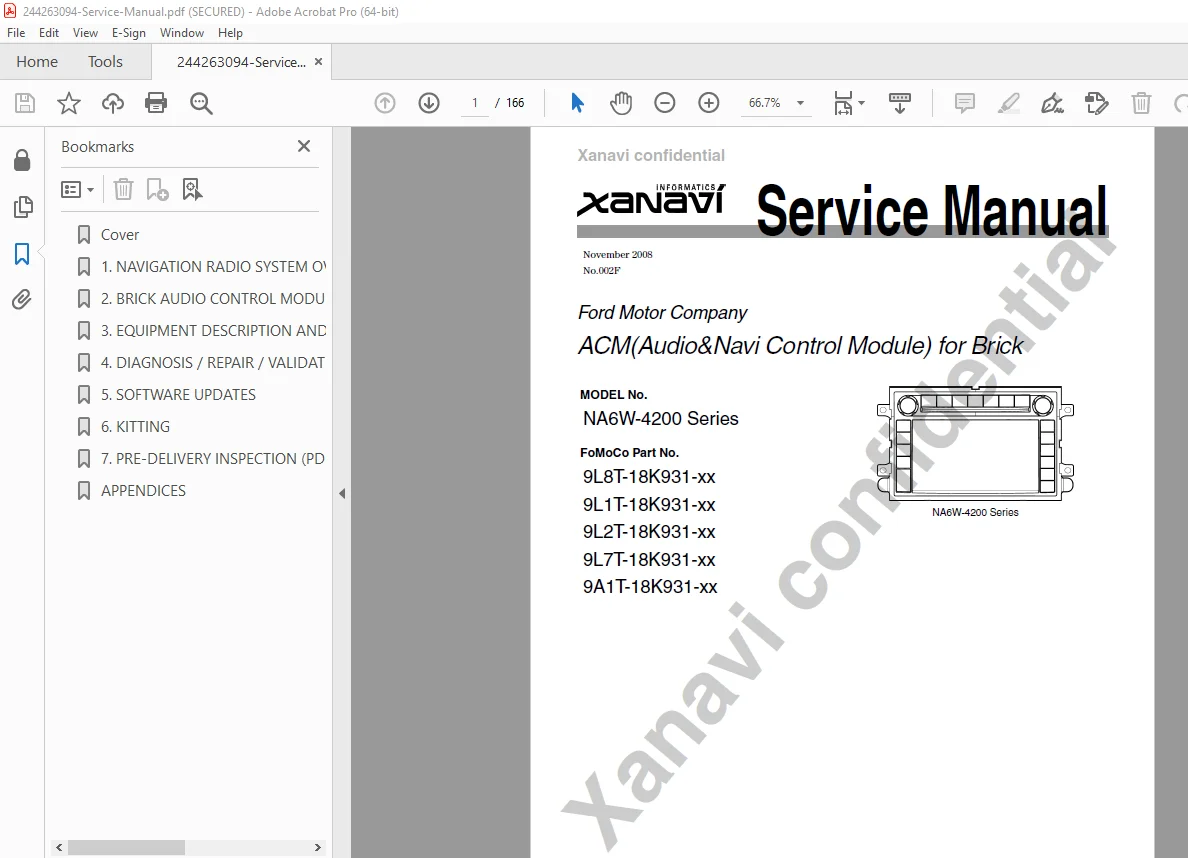1188x858 pixels.
Task: Zoom out with minus button
Action: tap(664, 103)
